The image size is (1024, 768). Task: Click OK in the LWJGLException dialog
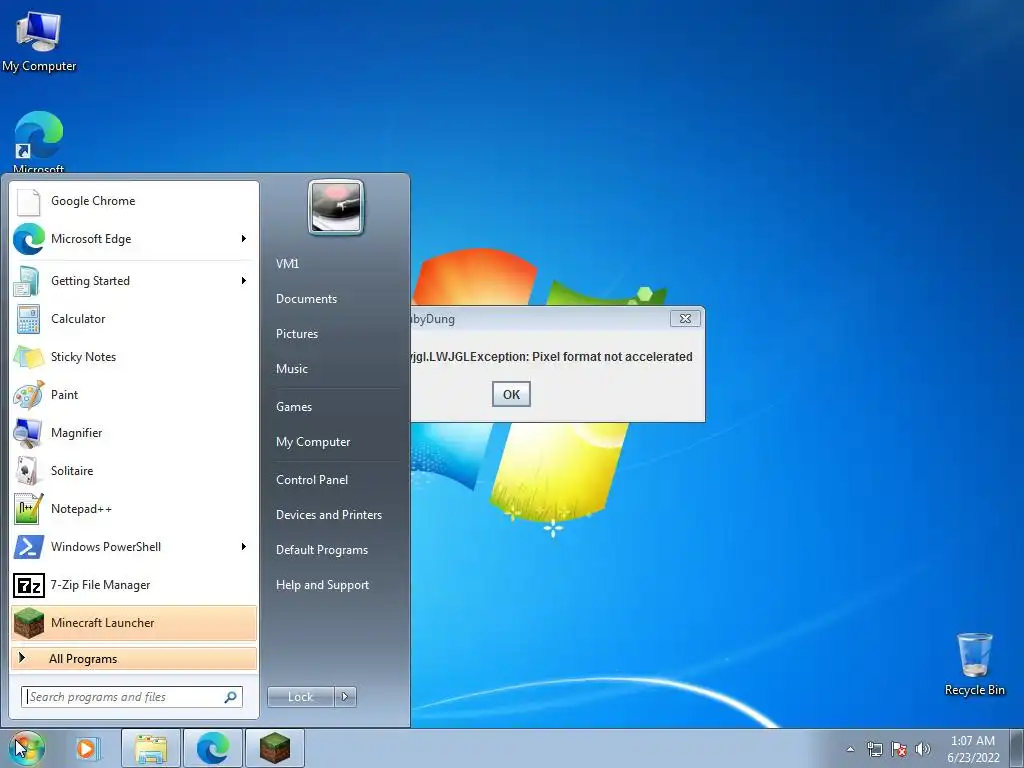[x=511, y=394]
